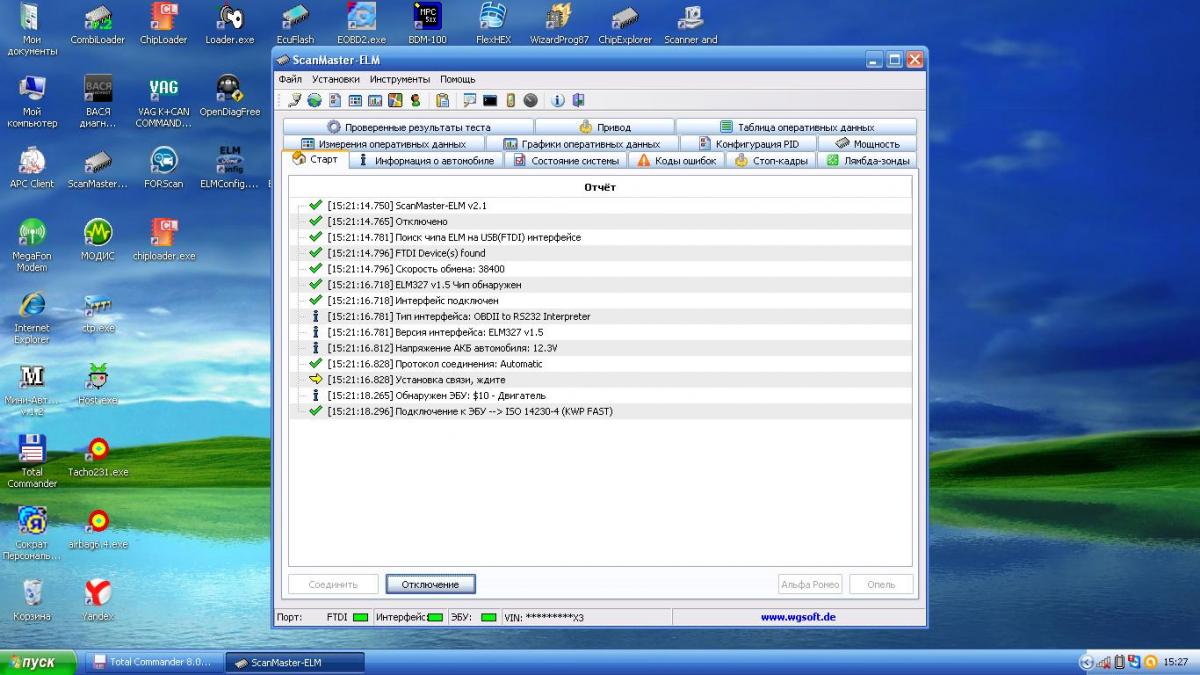Click the blue info icon in toolbar

click(558, 100)
